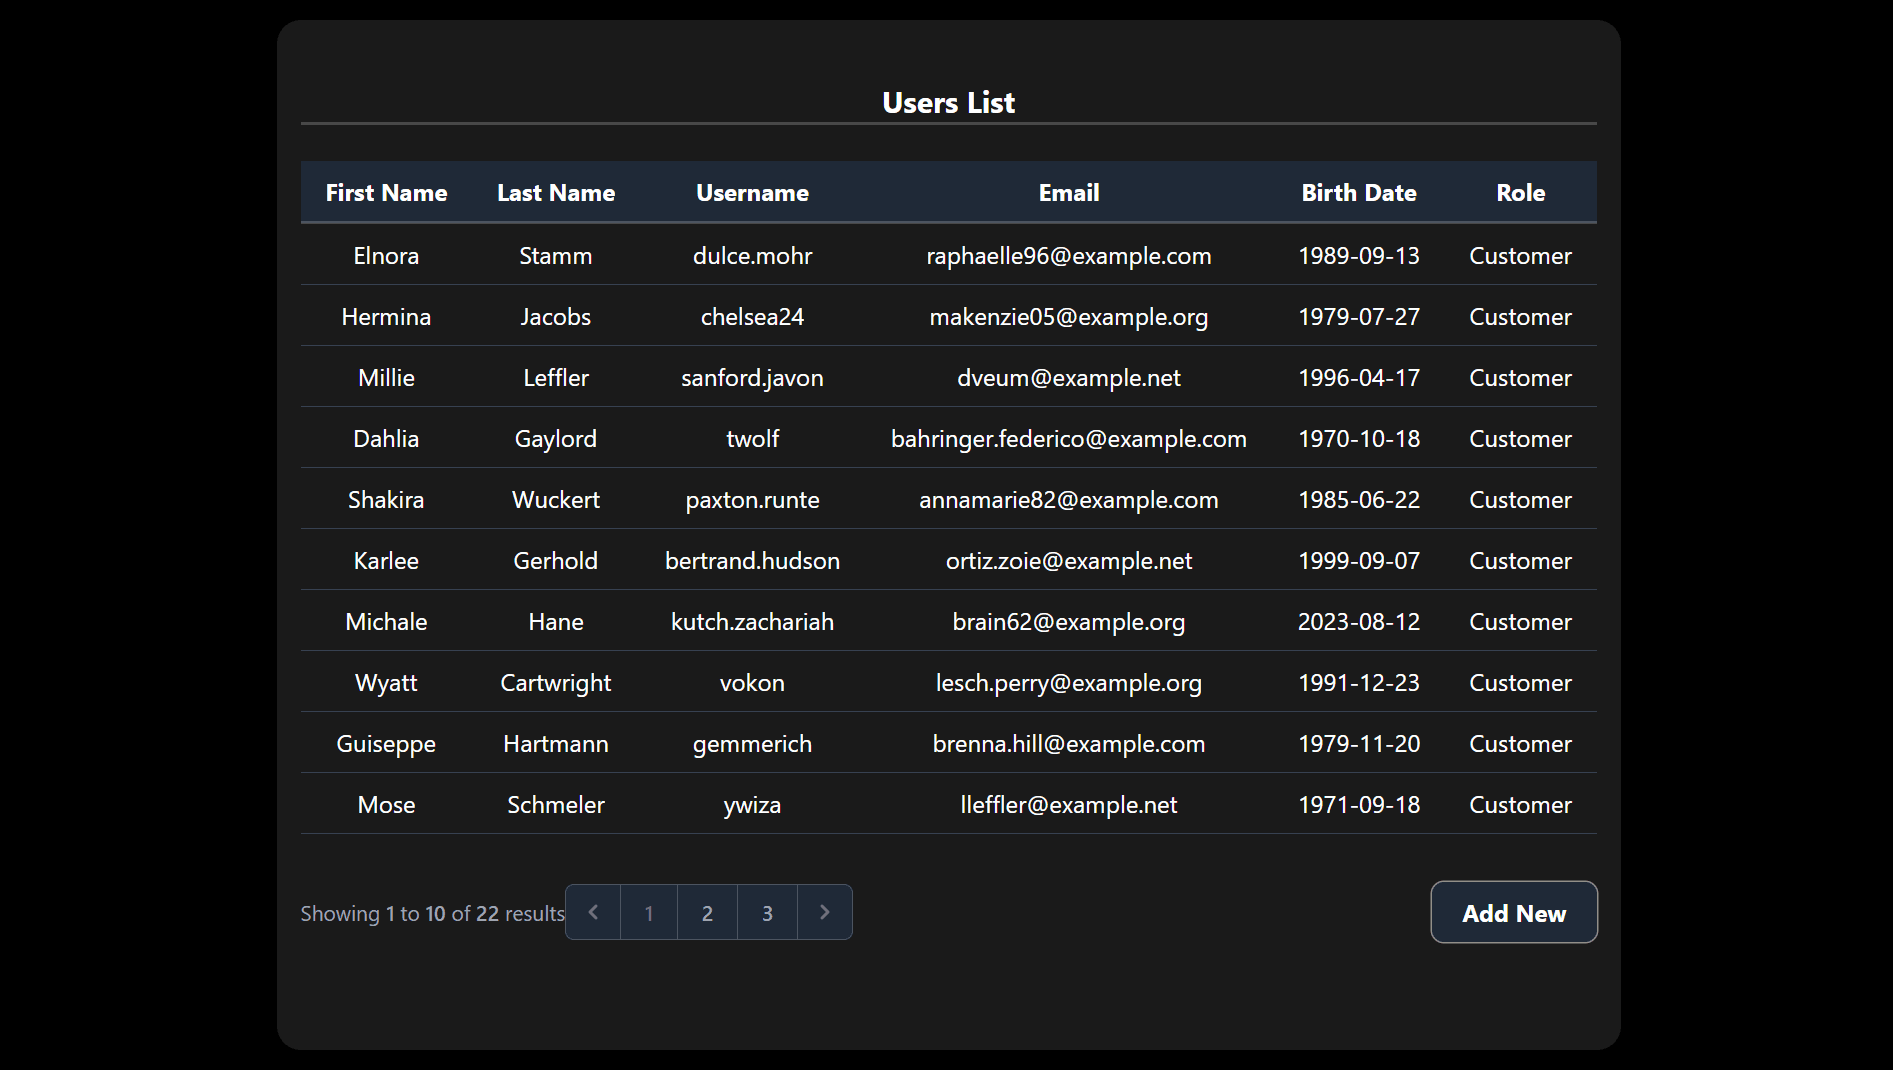
Task: Click the Role column header
Action: click(1520, 193)
